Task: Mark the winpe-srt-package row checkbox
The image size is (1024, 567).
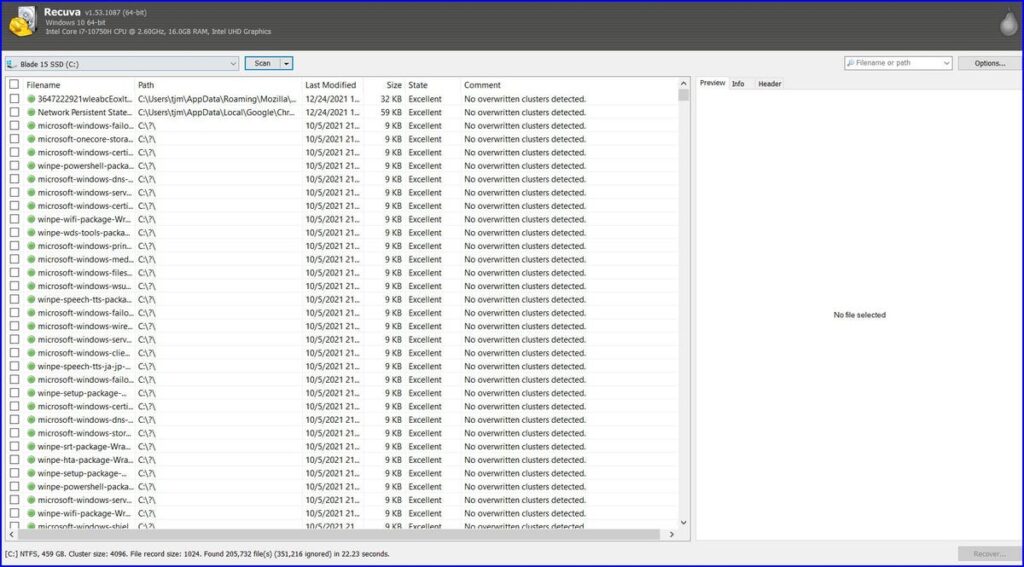Action: [14, 447]
